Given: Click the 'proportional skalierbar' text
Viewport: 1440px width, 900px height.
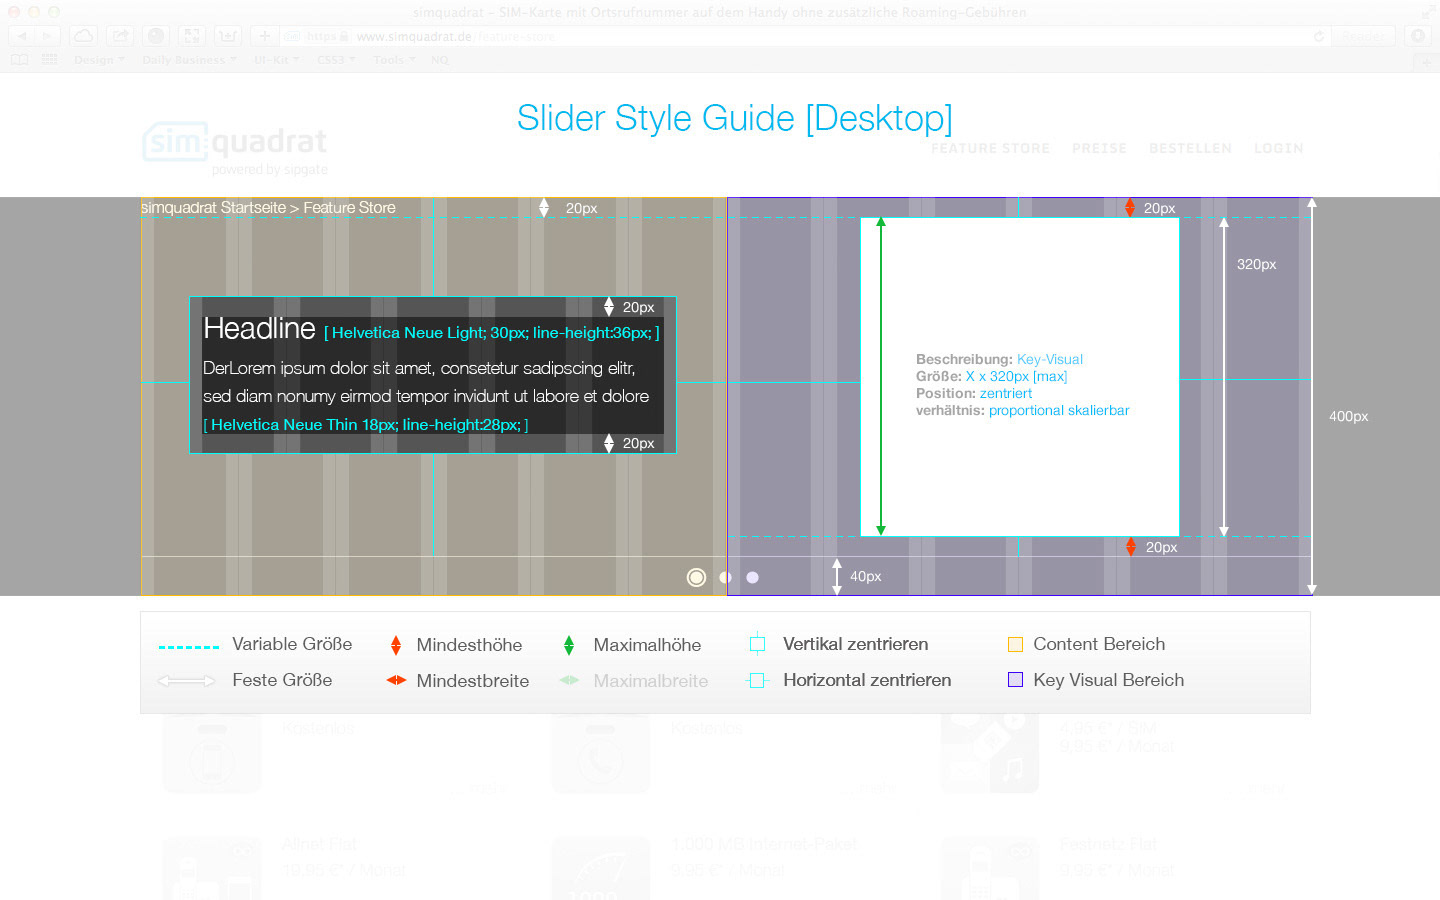Looking at the screenshot, I should pyautogui.click(x=1059, y=410).
